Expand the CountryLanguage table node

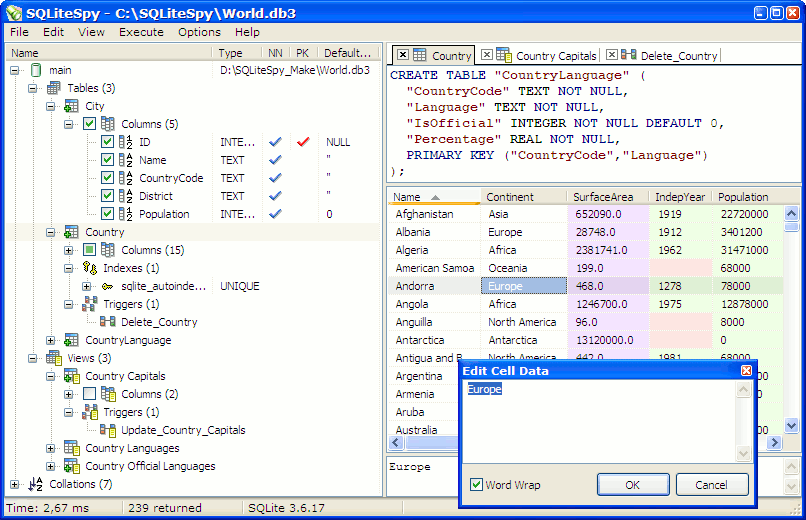(x=51, y=340)
